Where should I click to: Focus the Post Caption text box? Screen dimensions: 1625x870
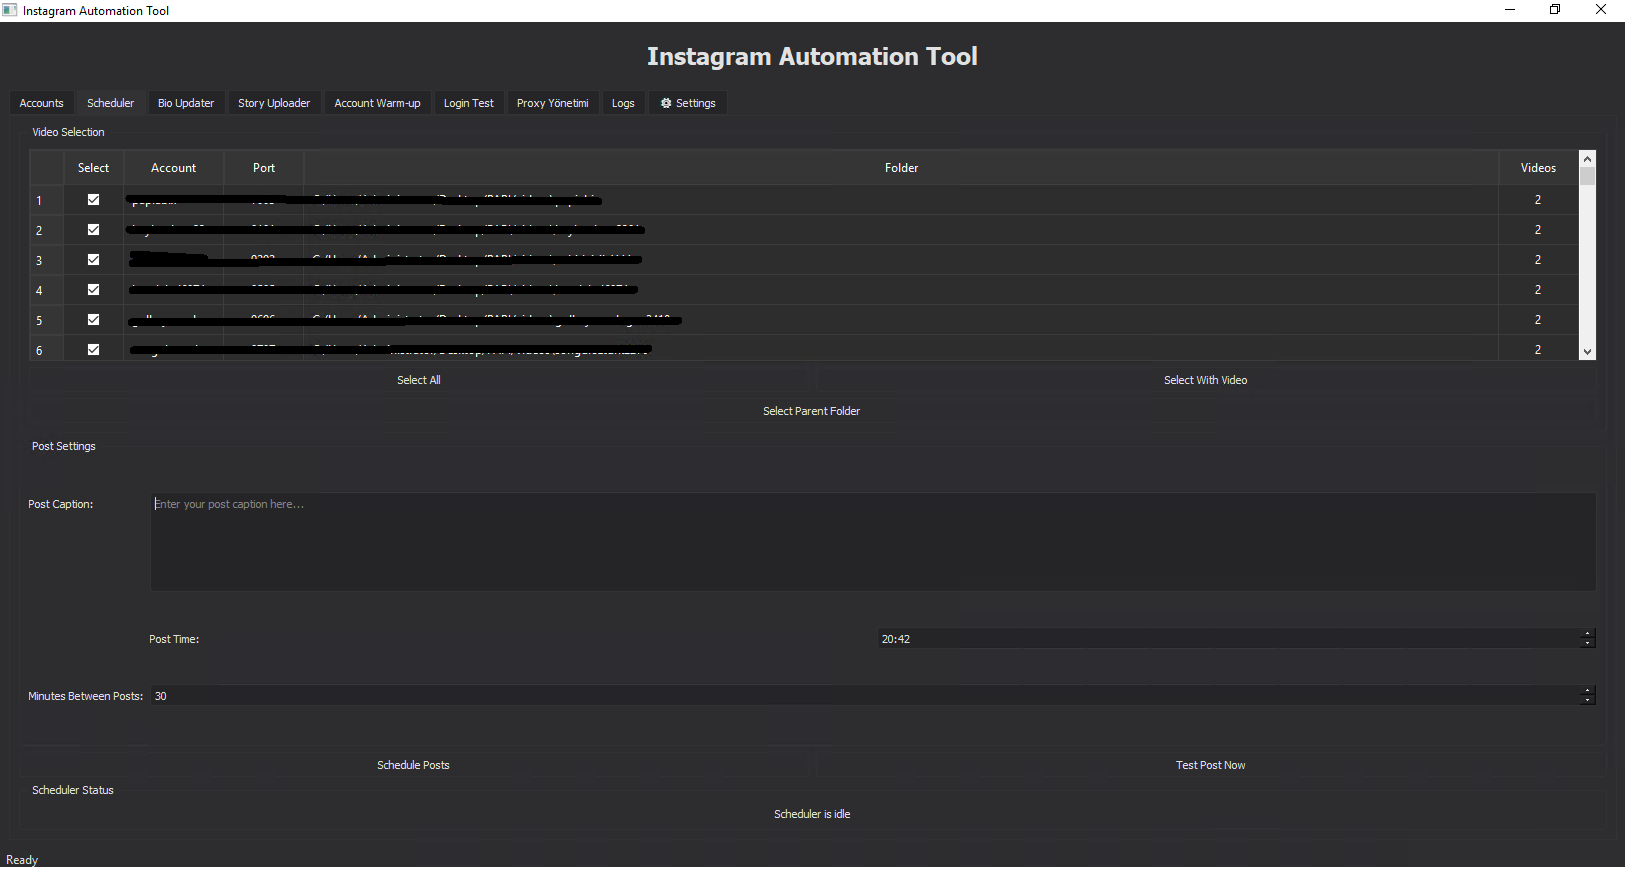point(872,541)
